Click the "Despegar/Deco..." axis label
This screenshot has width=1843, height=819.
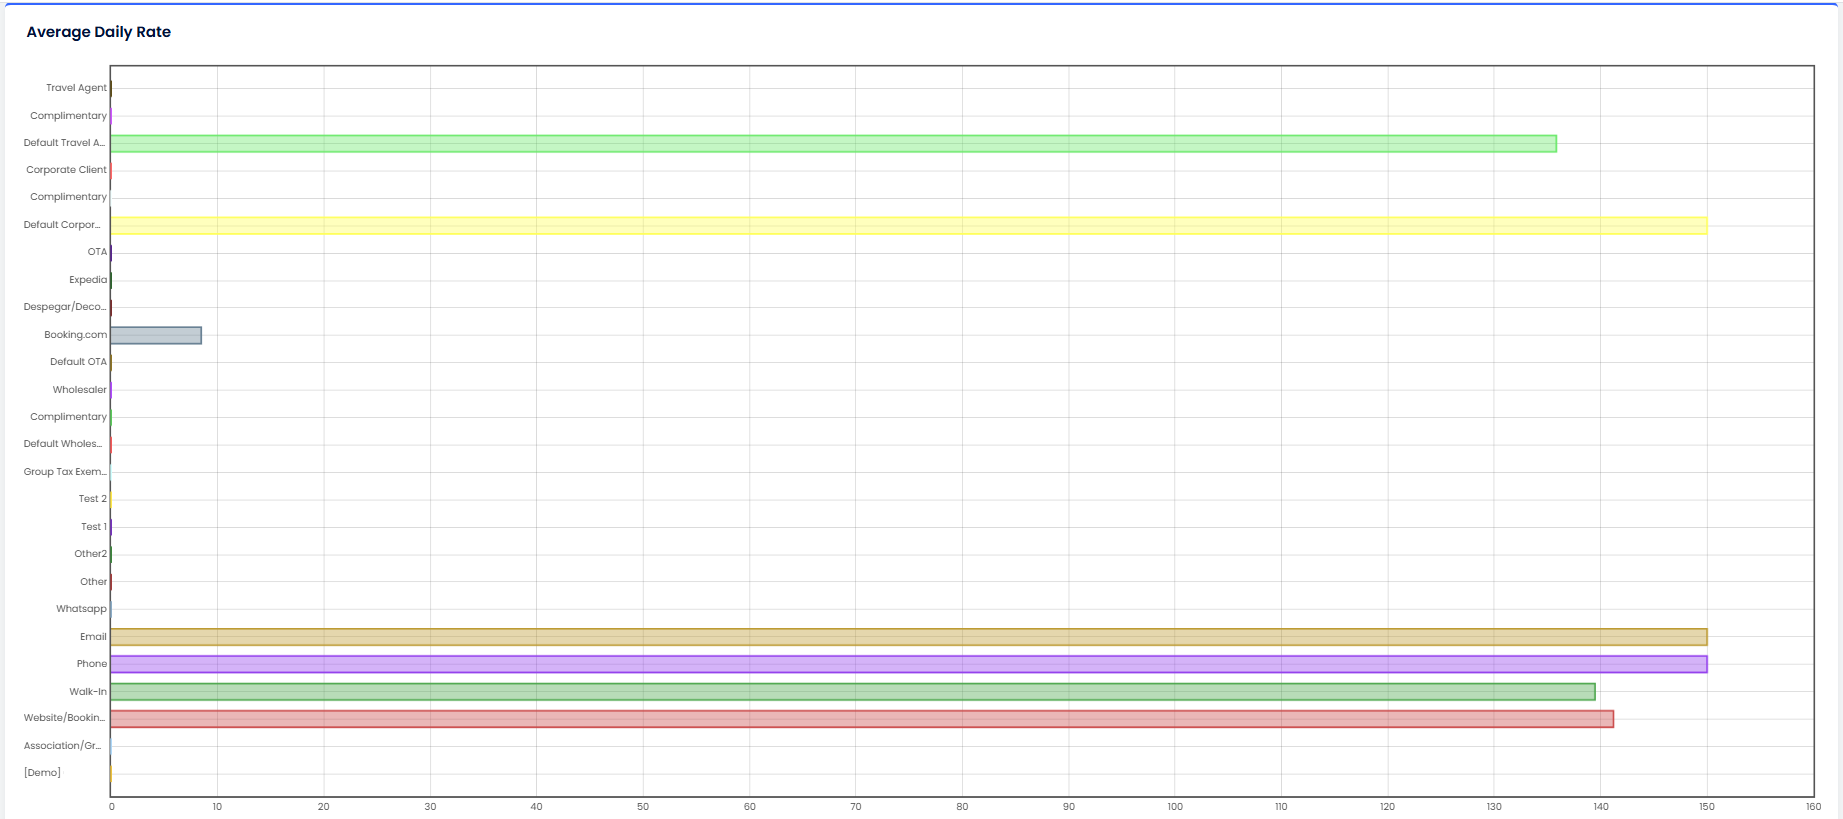[x=65, y=307]
